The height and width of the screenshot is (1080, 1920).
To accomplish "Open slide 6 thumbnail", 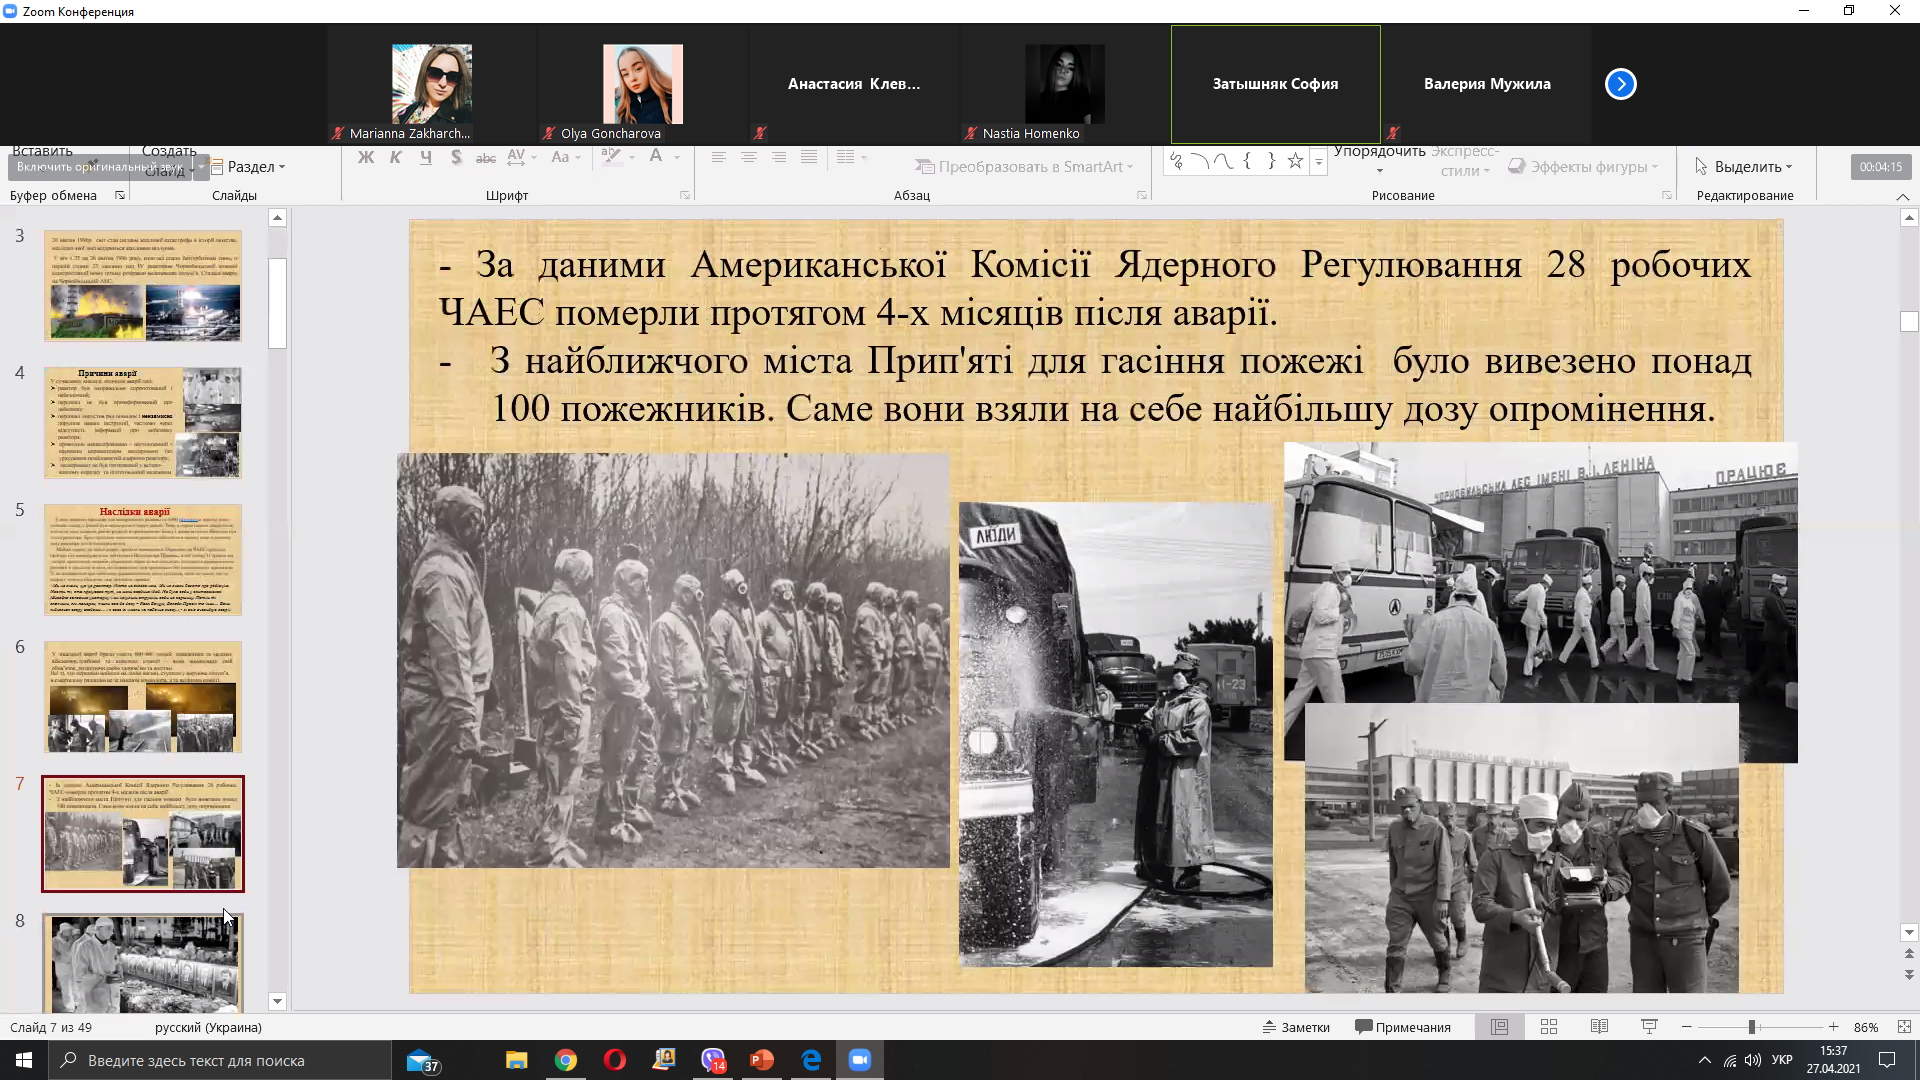I will [143, 697].
